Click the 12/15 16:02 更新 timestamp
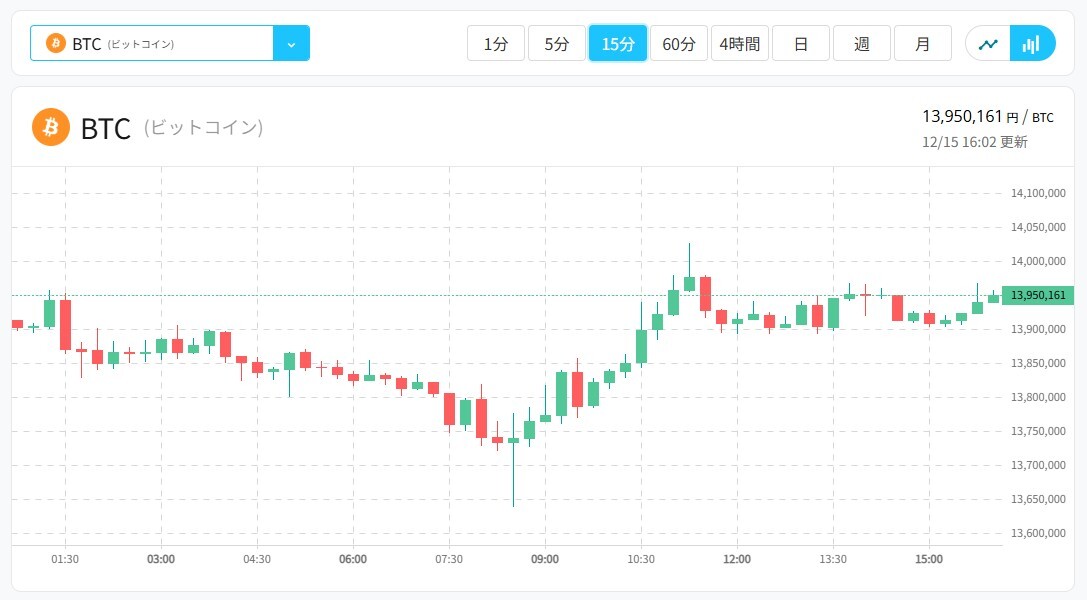Image resolution: width=1087 pixels, height=600 pixels. pos(974,142)
